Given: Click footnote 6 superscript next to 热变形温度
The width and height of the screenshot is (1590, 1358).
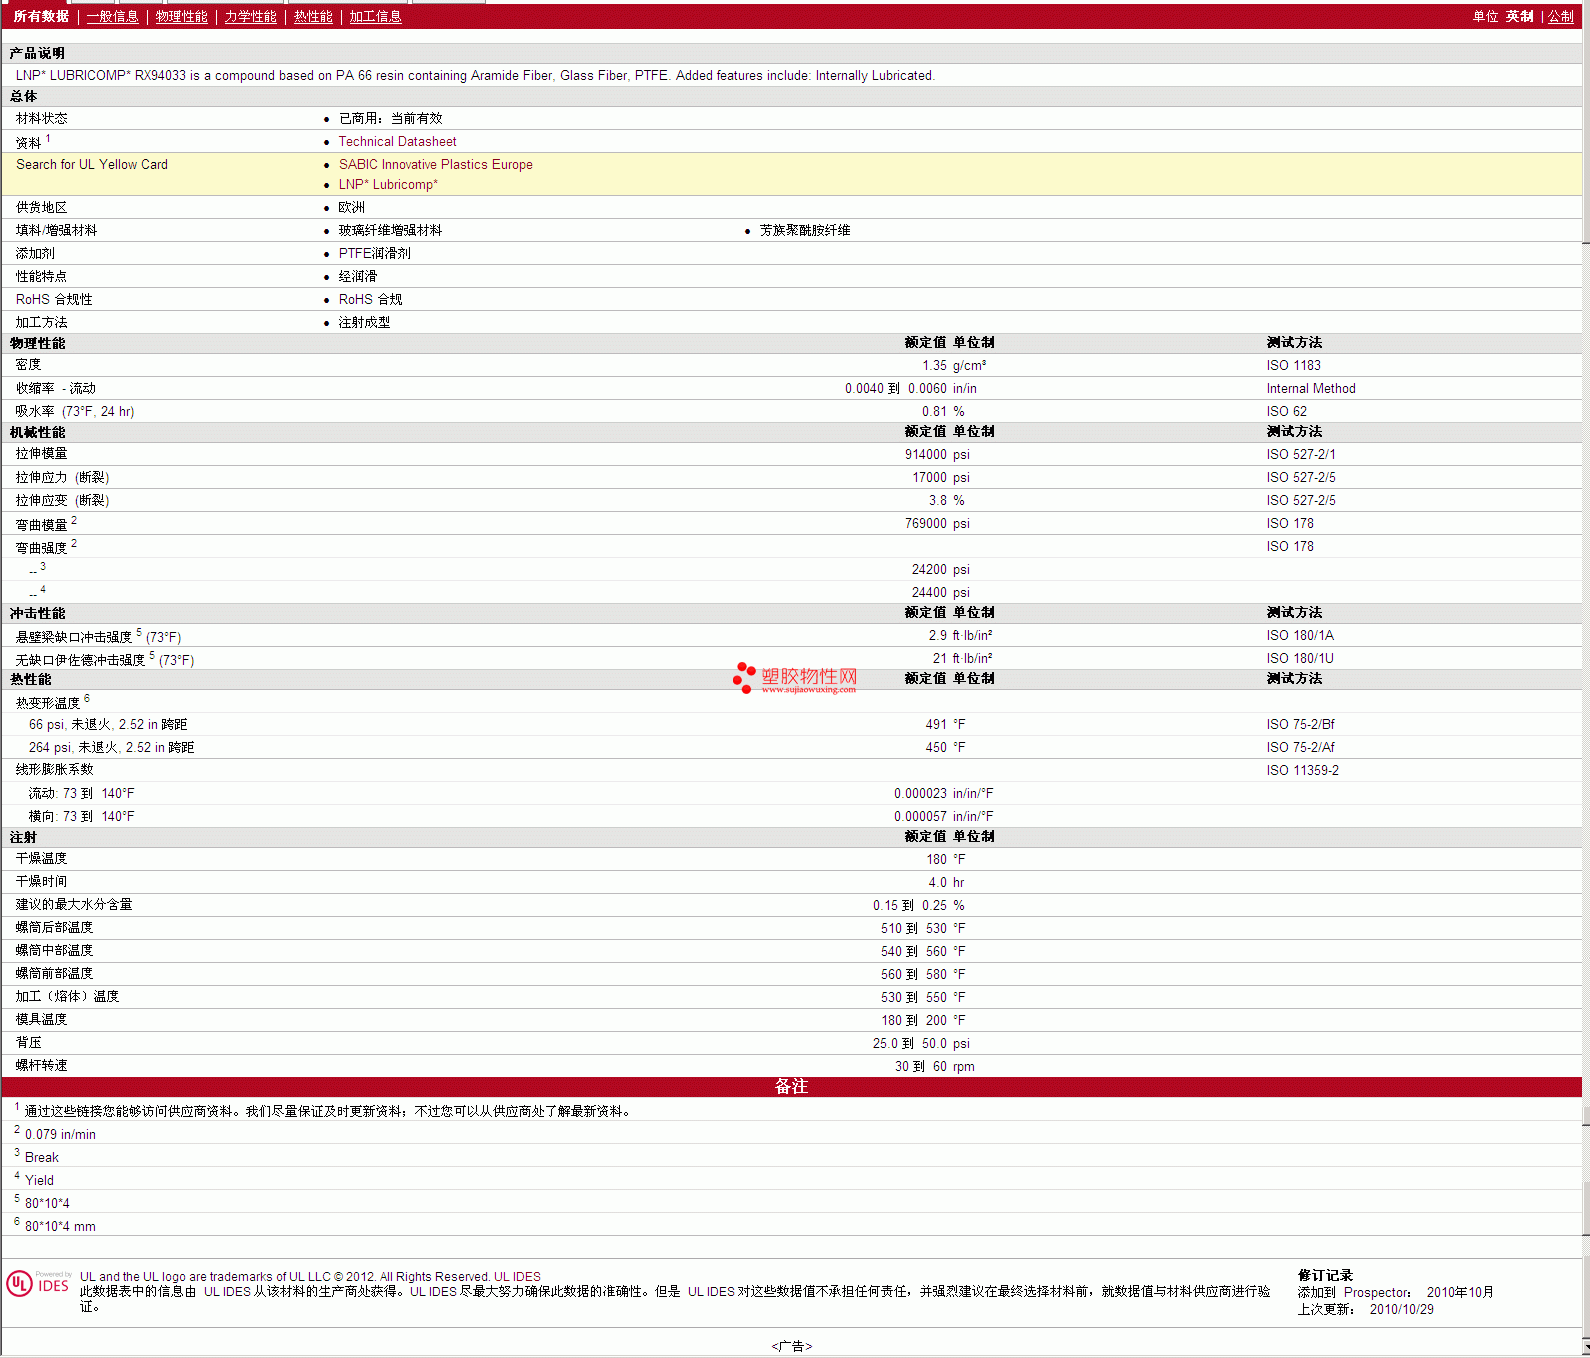Looking at the screenshot, I should (x=87, y=698).
